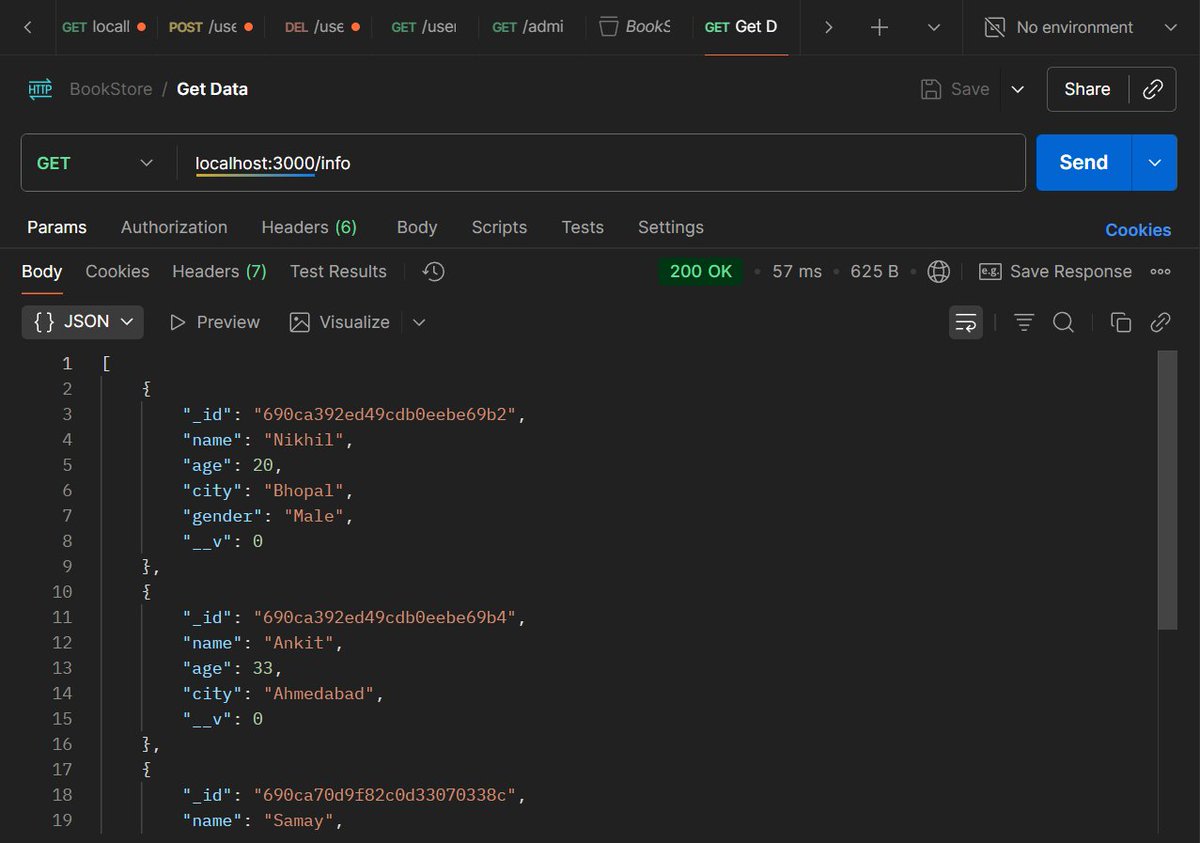
Task: Open the response filter (JSONPath) tool
Action: (1022, 322)
